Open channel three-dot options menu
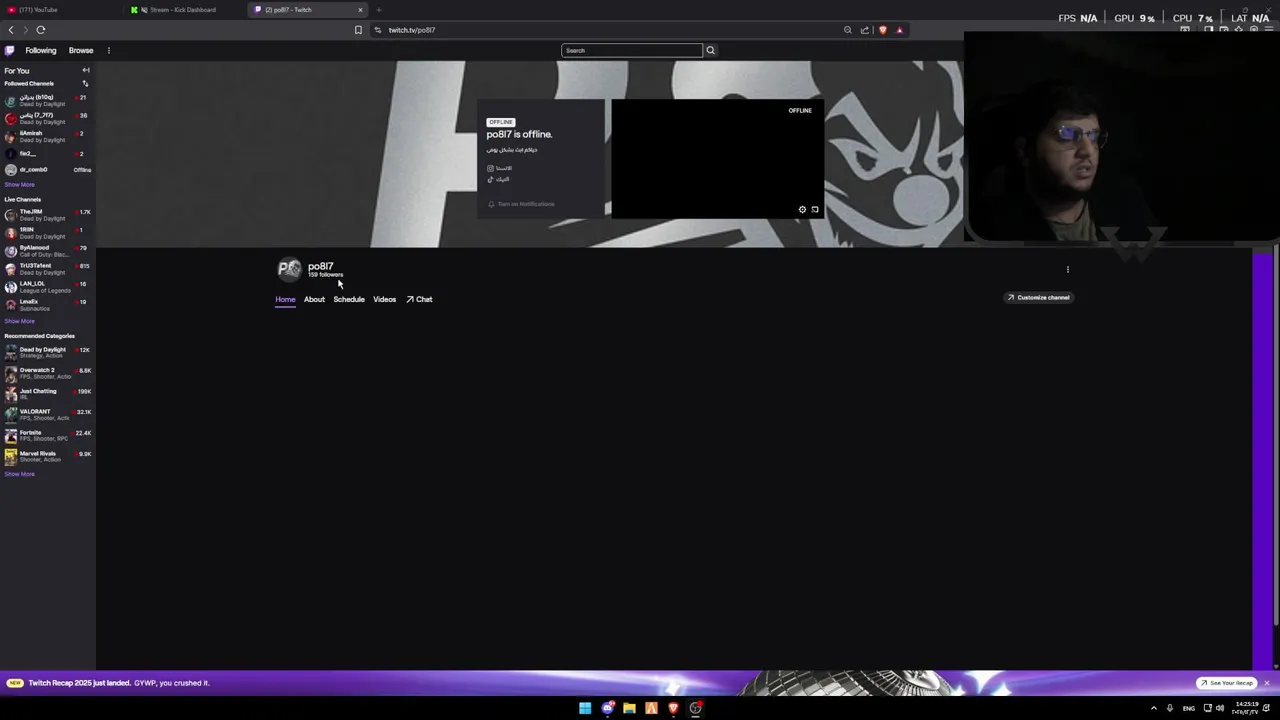 tap(1068, 269)
